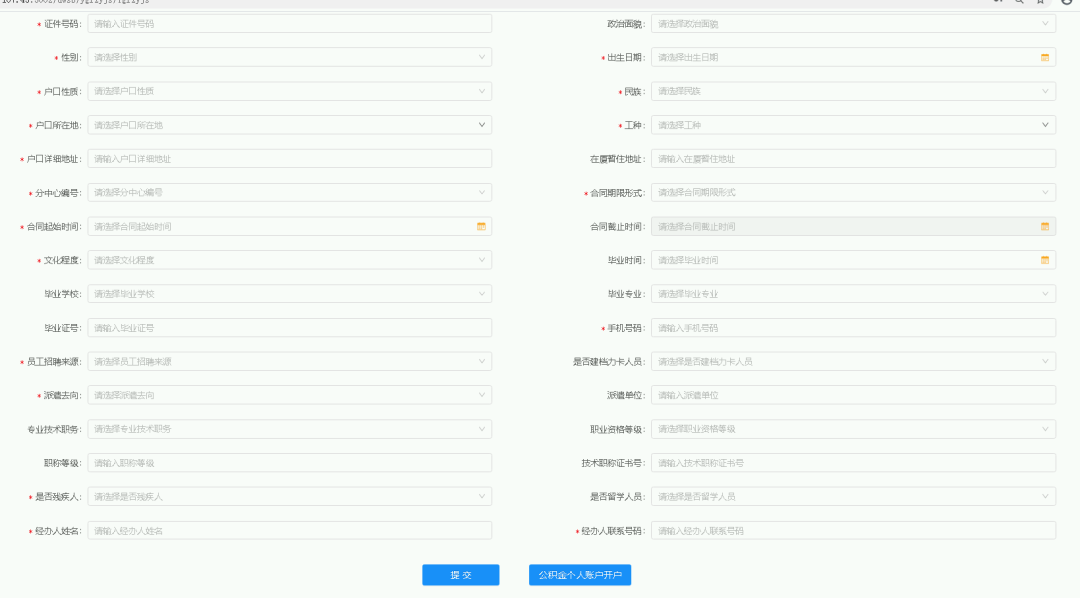
Task: Click into the 户口详细地址 input
Action: pos(289,158)
